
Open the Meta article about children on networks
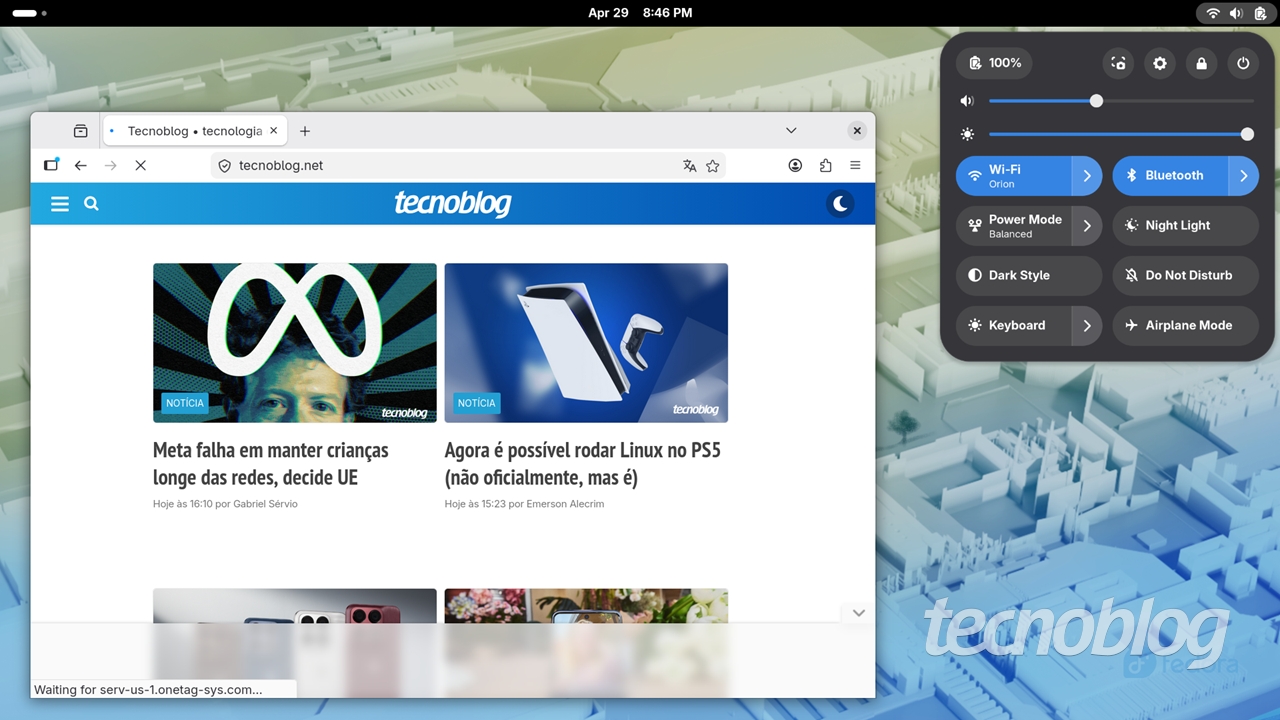tap(271, 463)
